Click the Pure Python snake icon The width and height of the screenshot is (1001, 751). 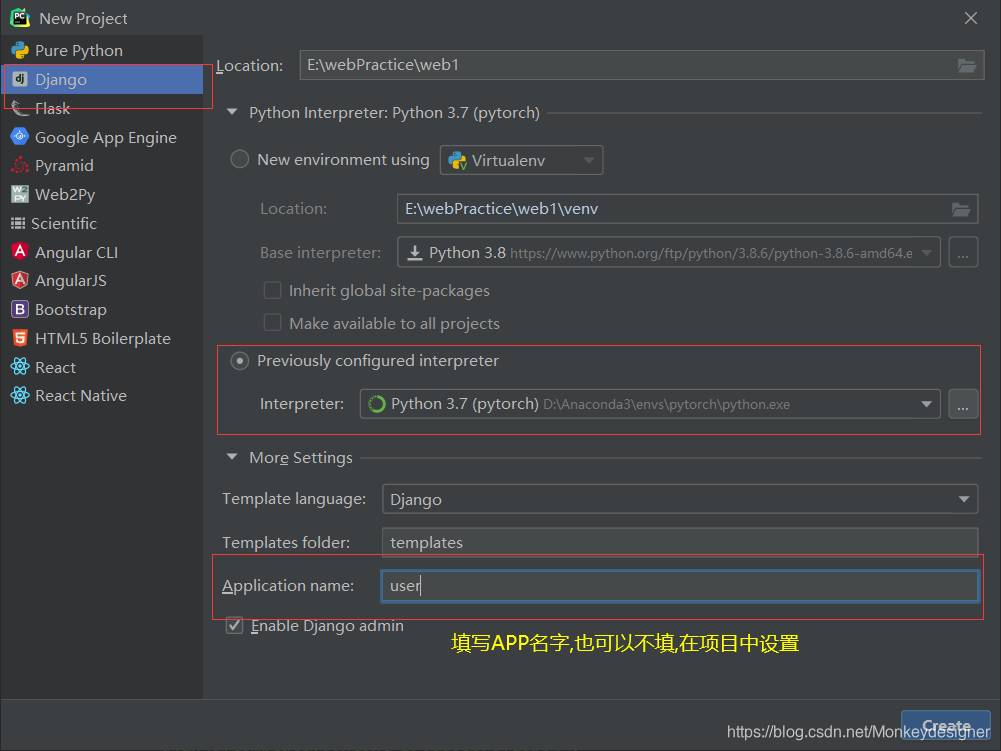(x=20, y=50)
